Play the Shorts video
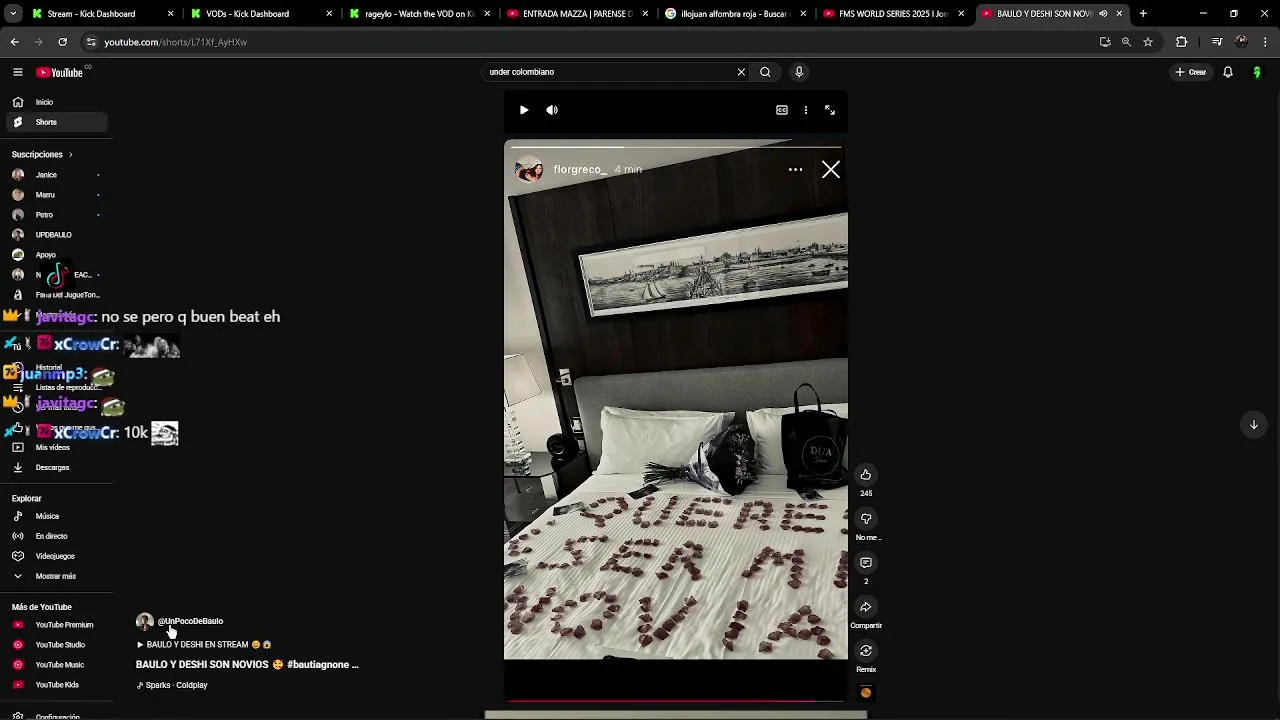The height and width of the screenshot is (720, 1280). point(524,110)
